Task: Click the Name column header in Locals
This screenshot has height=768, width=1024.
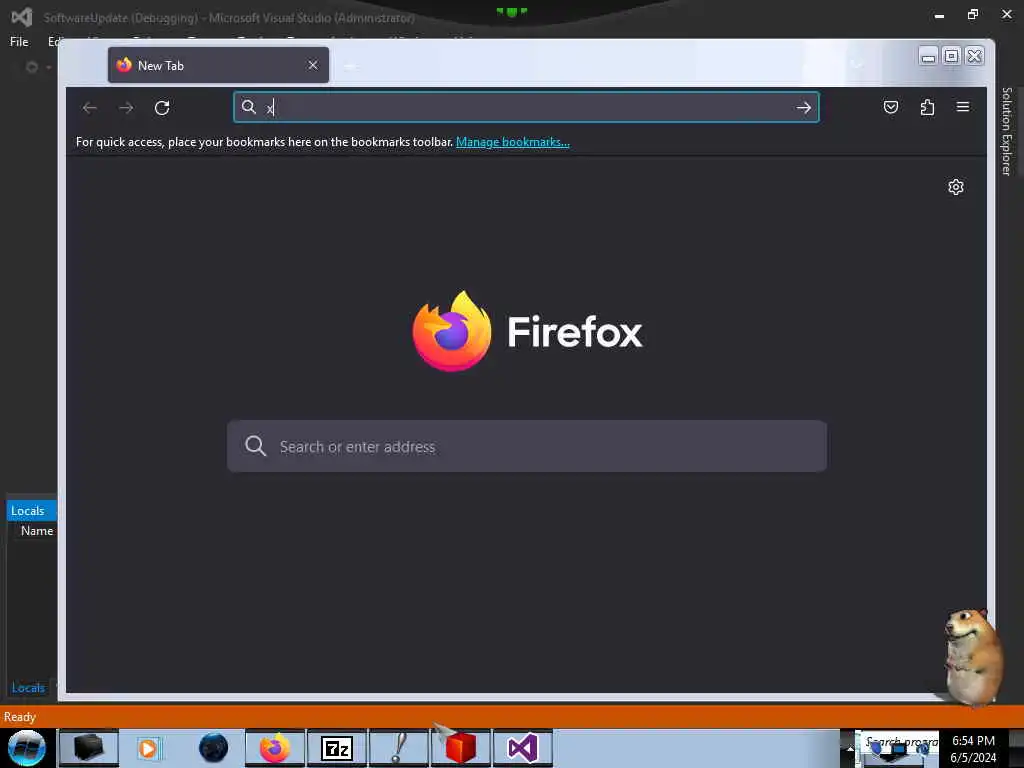Action: 37,531
